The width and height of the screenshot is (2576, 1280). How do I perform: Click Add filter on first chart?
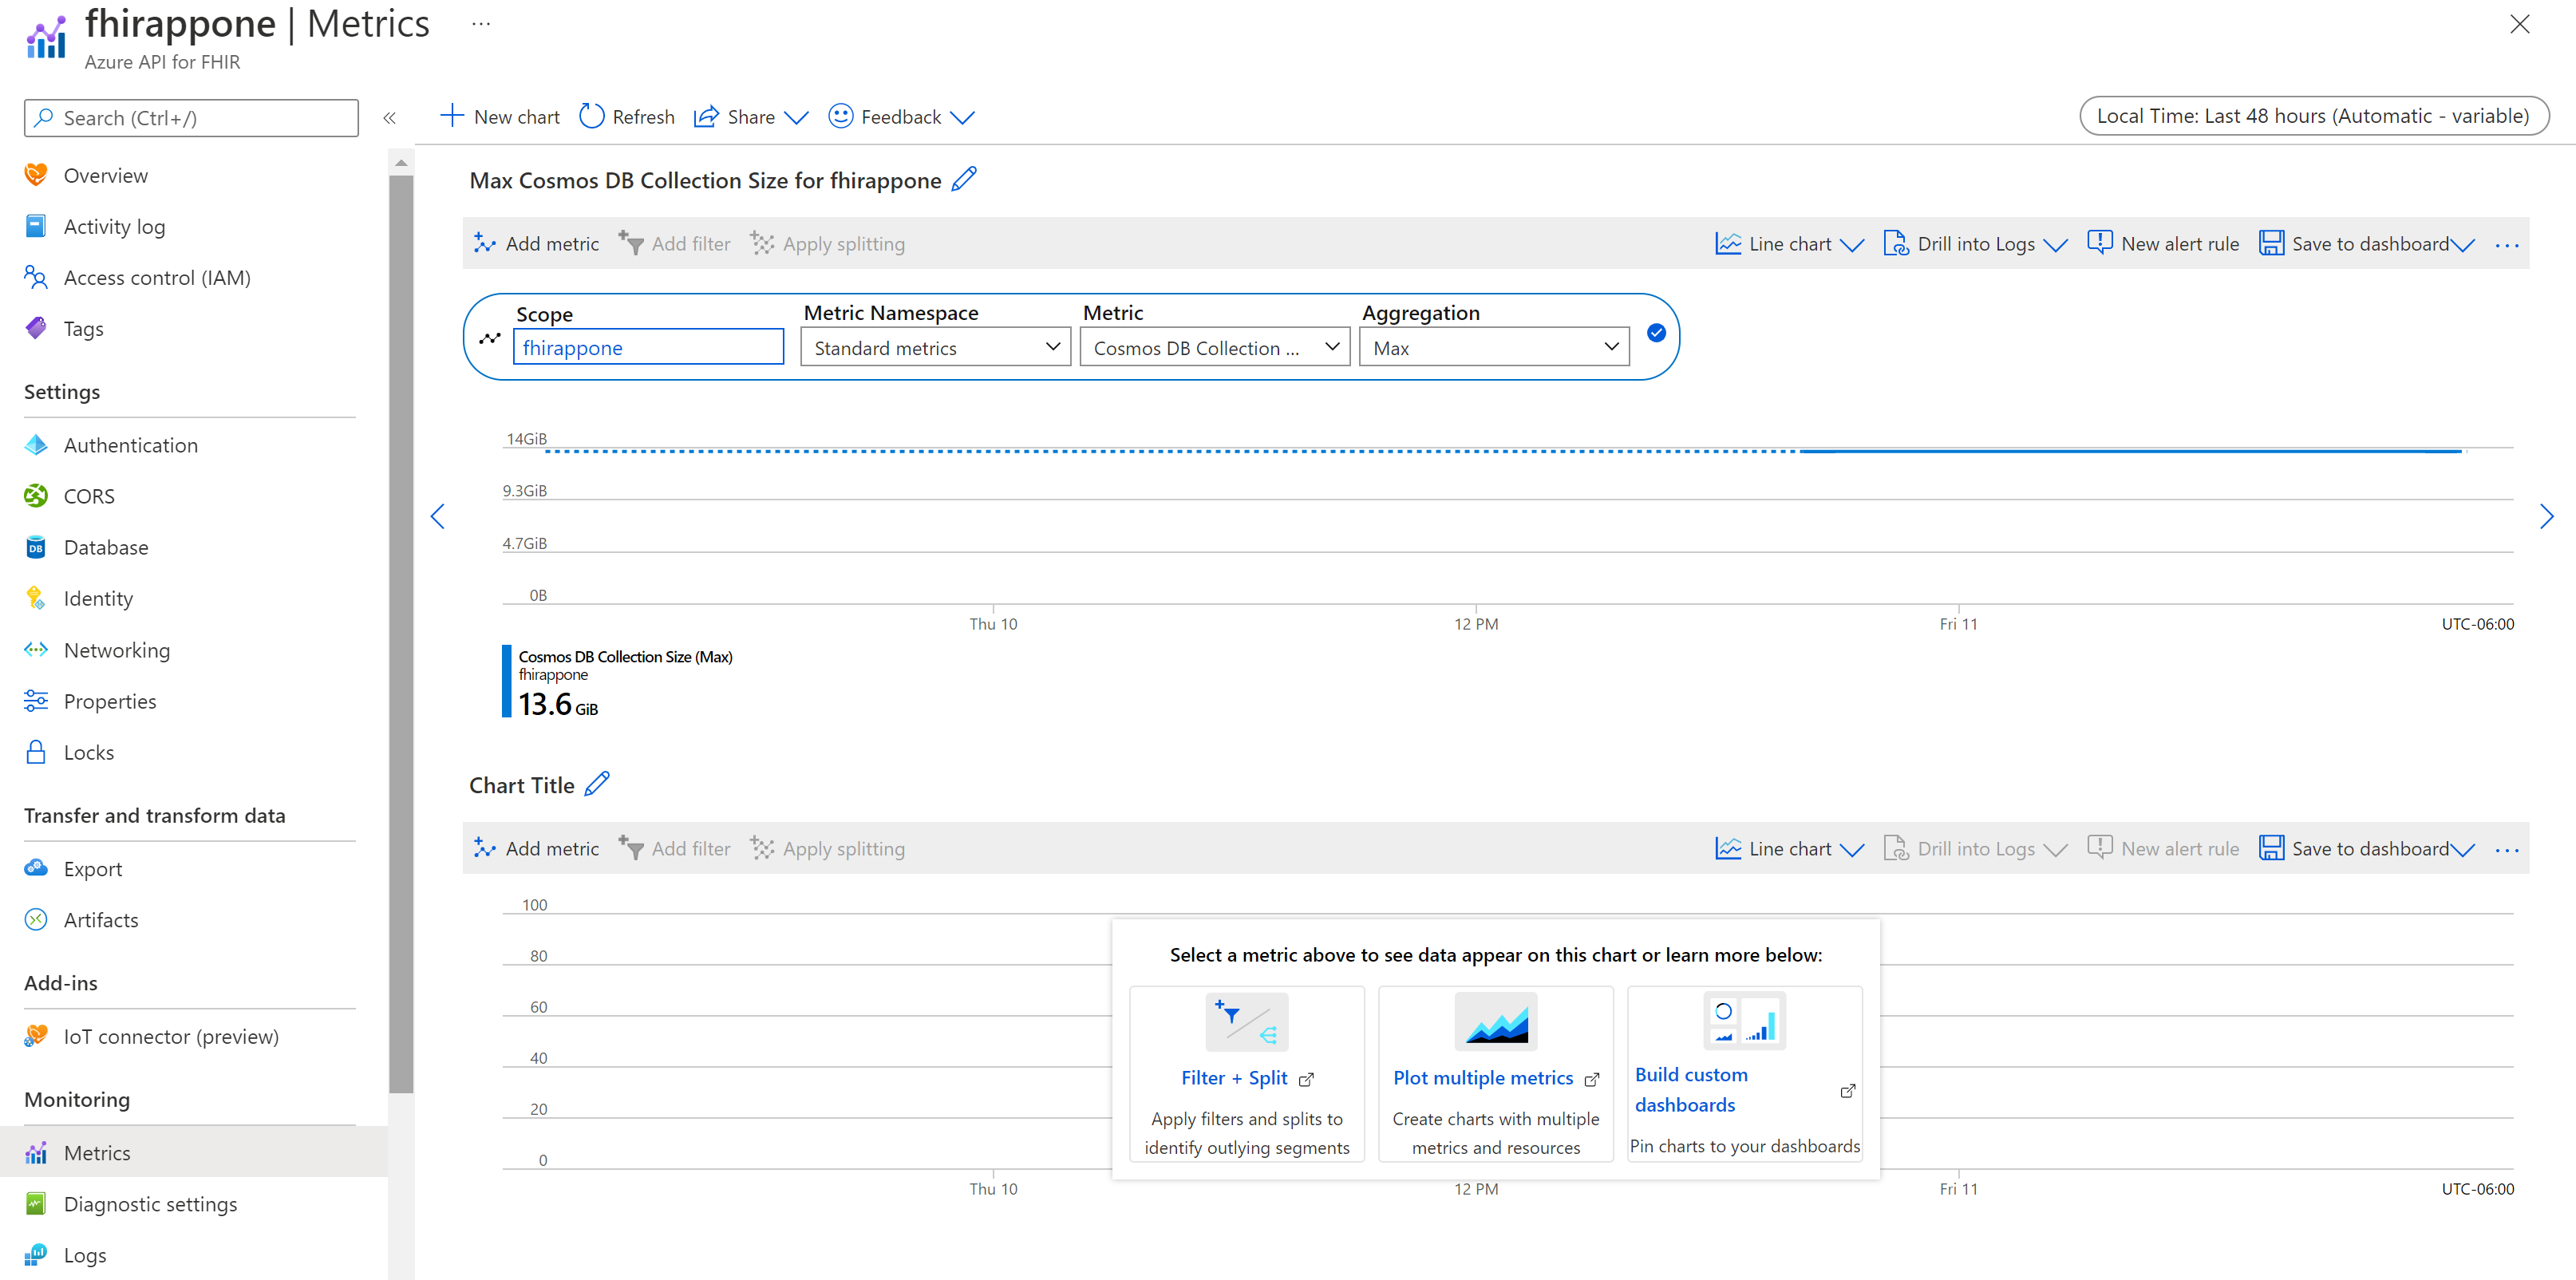click(675, 244)
